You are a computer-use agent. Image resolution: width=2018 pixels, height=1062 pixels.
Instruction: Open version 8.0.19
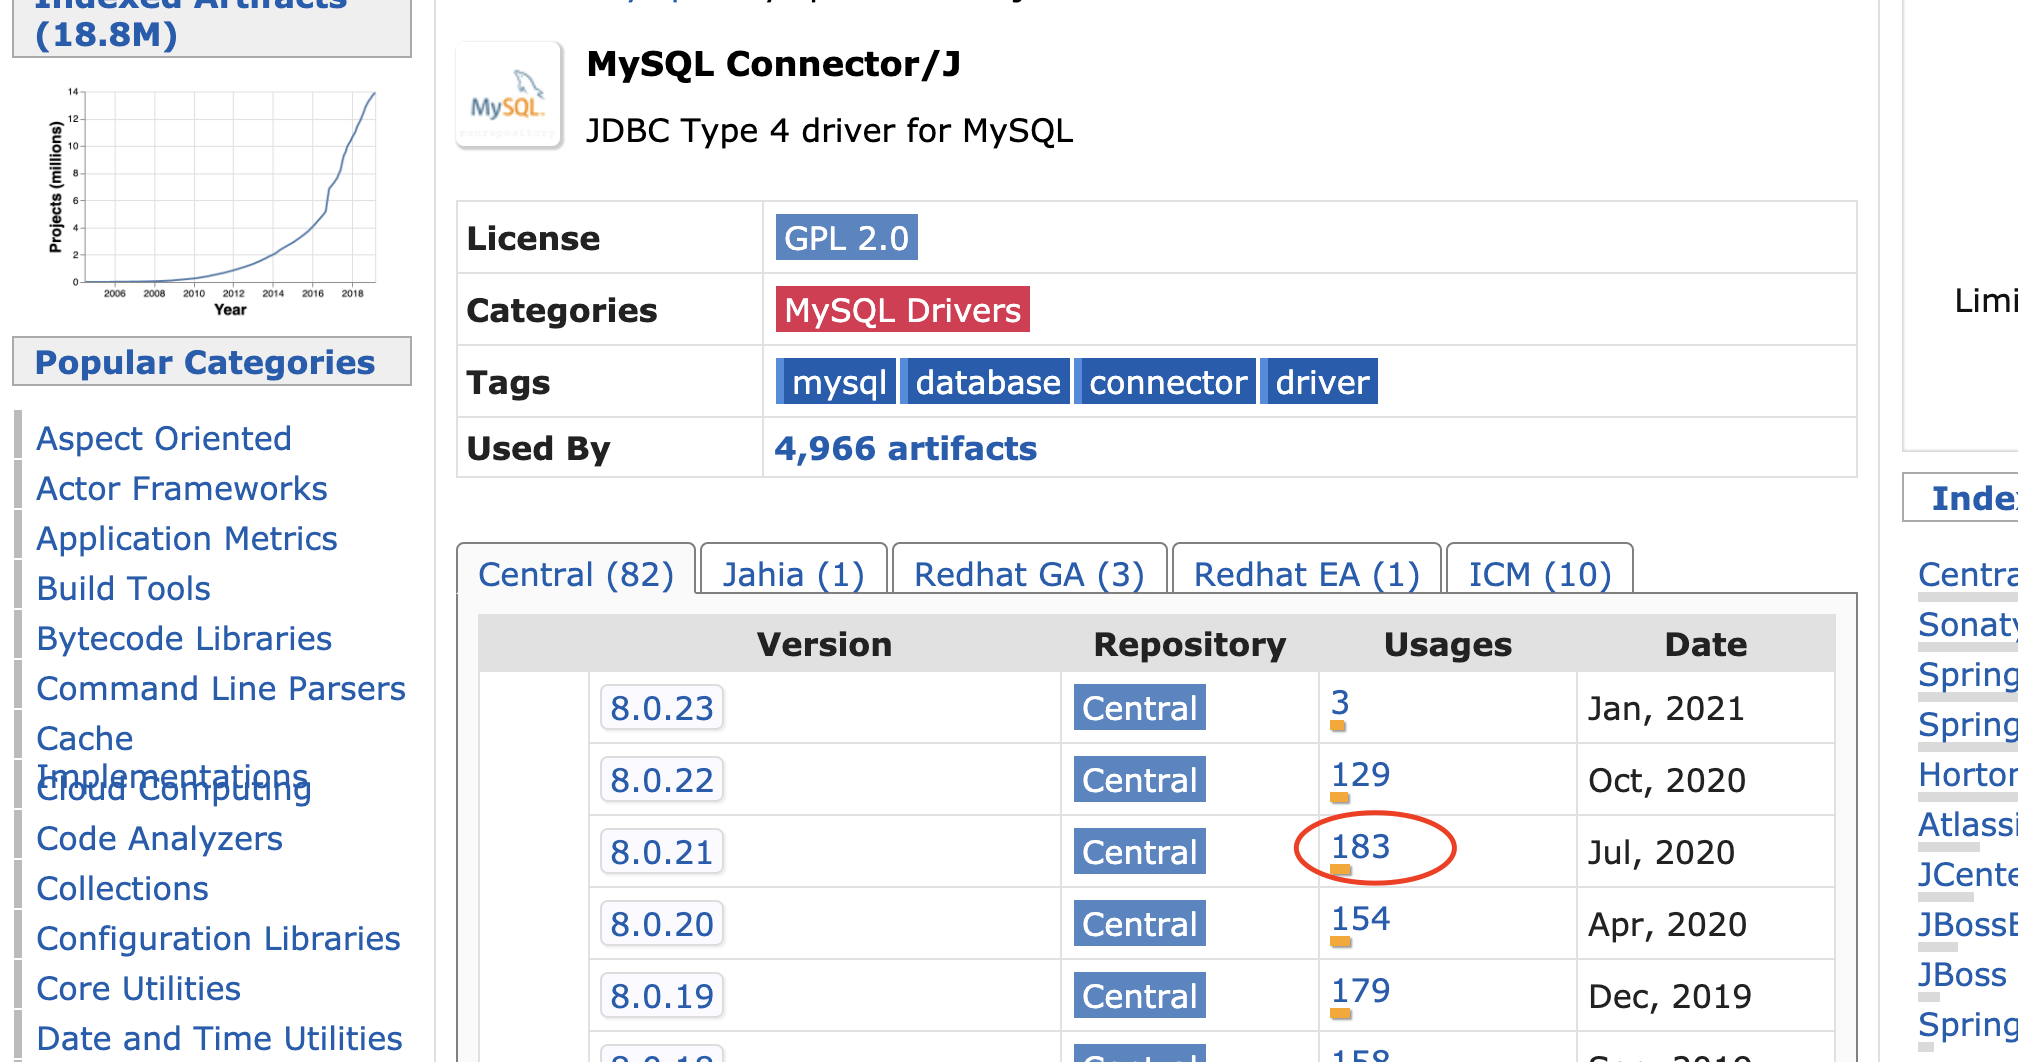(x=662, y=996)
